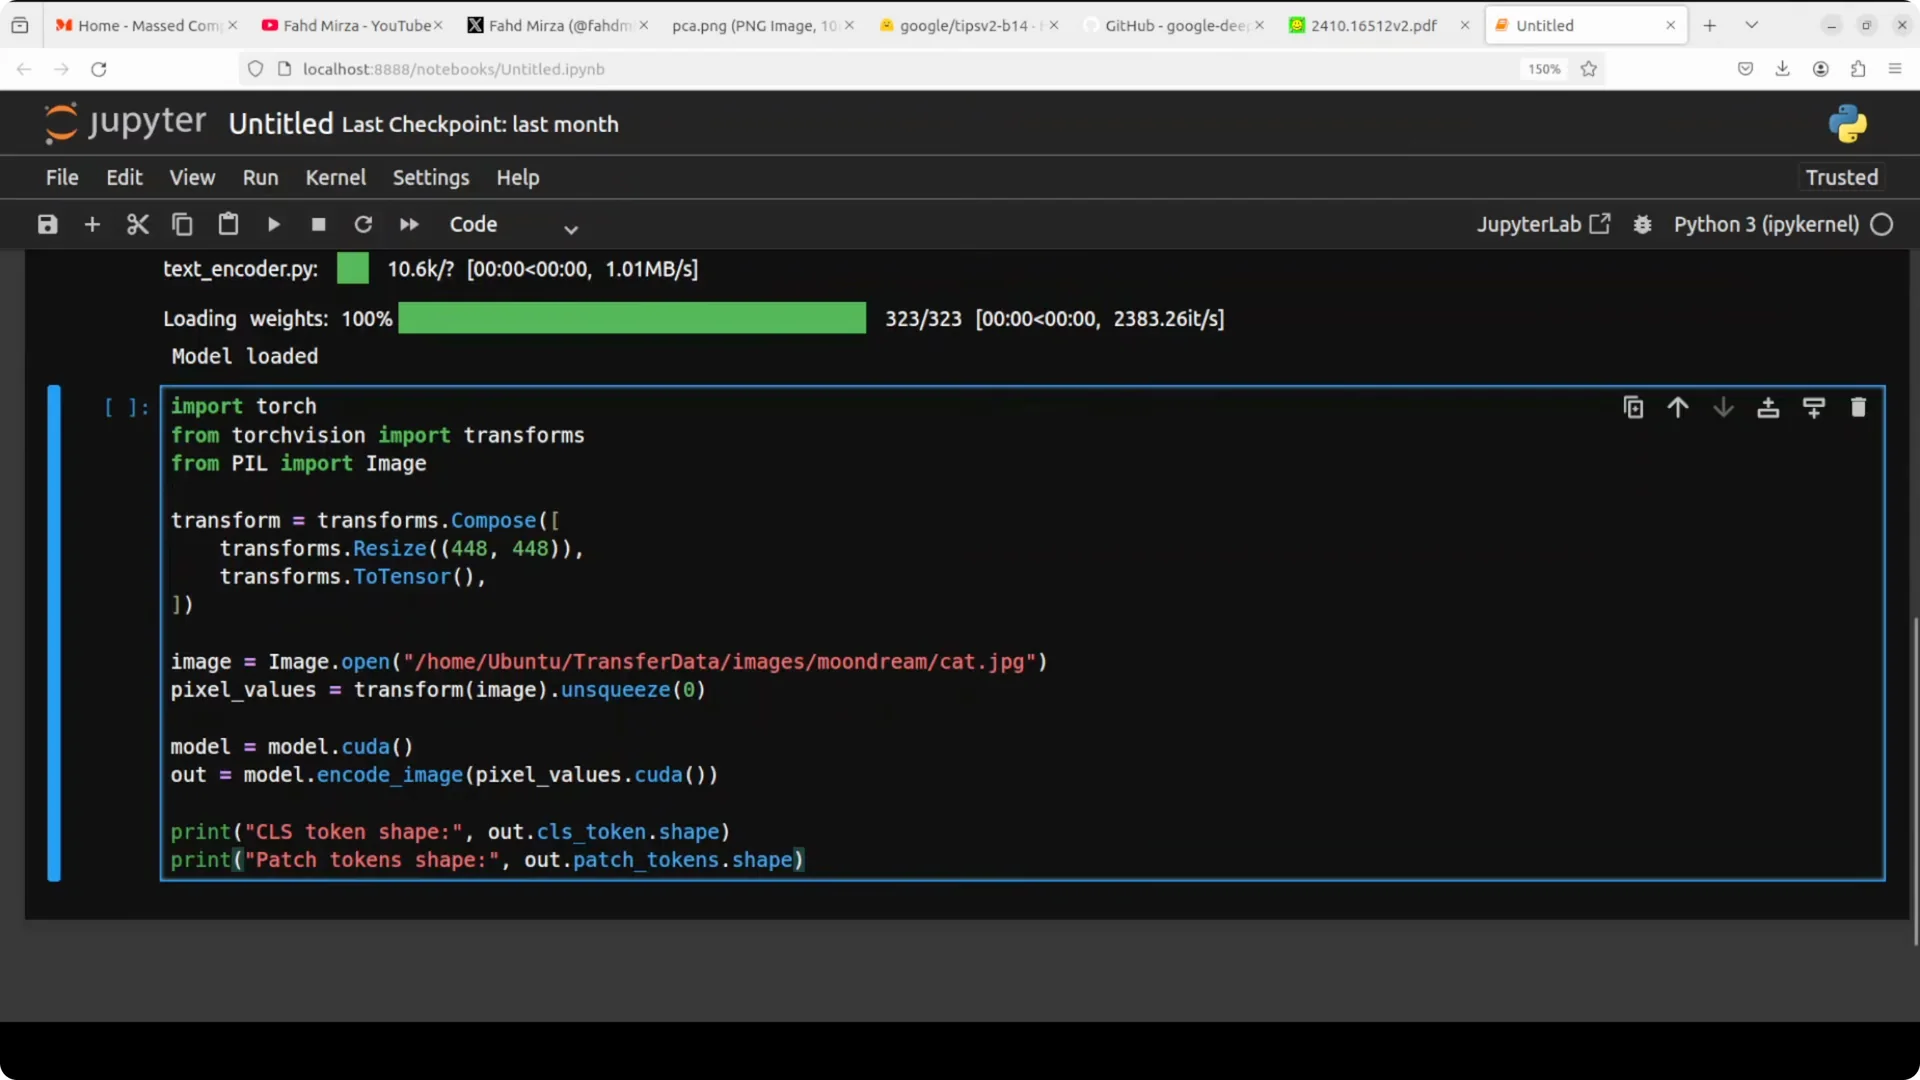The height and width of the screenshot is (1080, 1920).
Task: Click the empty cell execution prompt
Action: [126, 407]
